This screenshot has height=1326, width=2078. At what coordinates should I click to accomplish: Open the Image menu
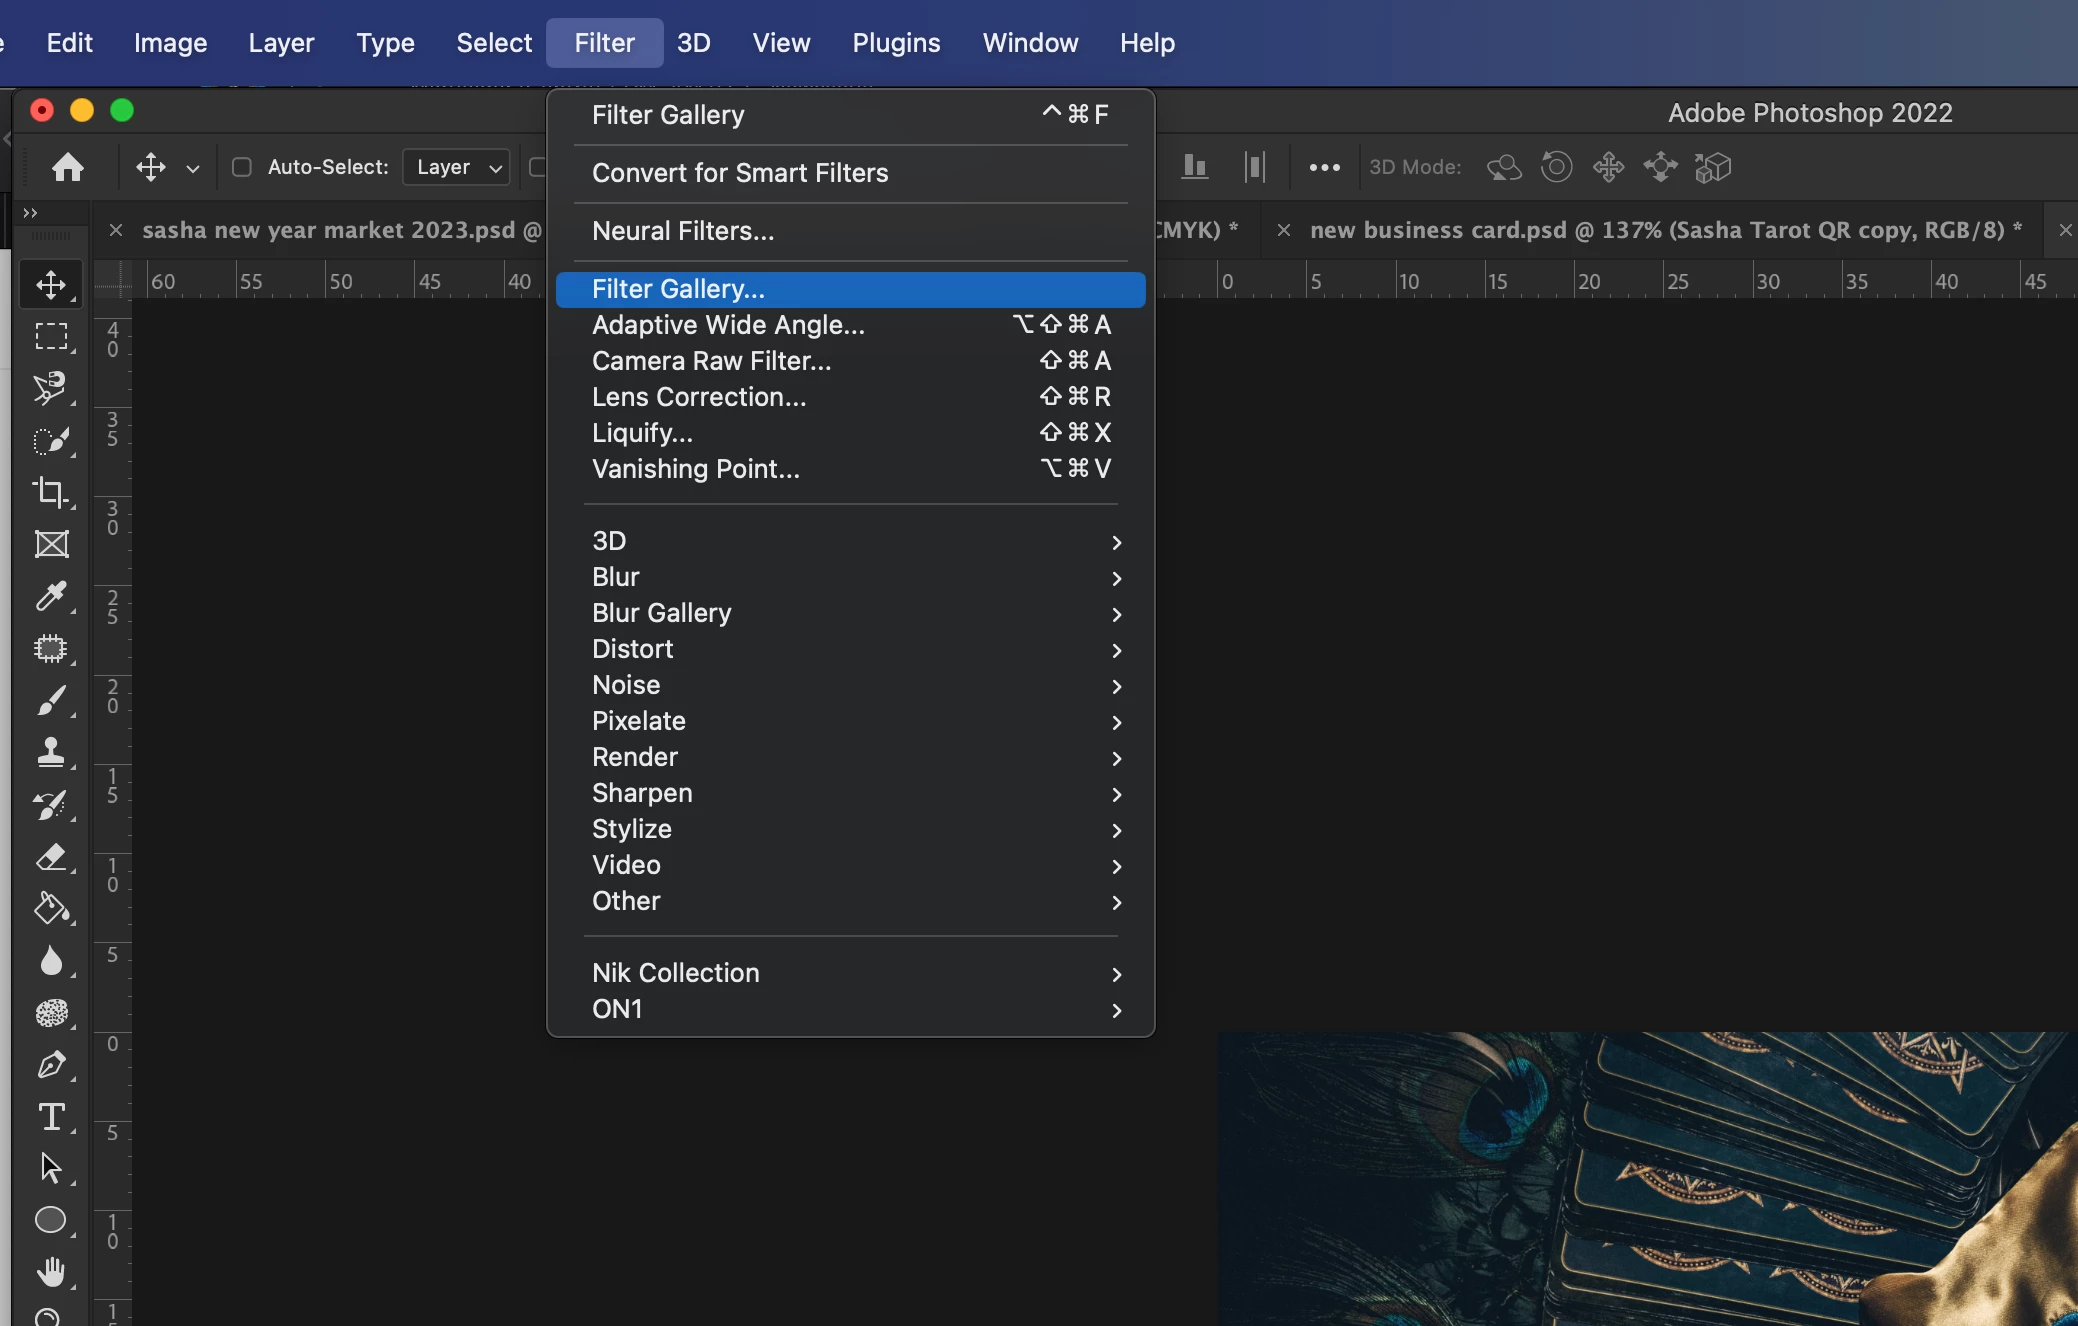point(170,43)
